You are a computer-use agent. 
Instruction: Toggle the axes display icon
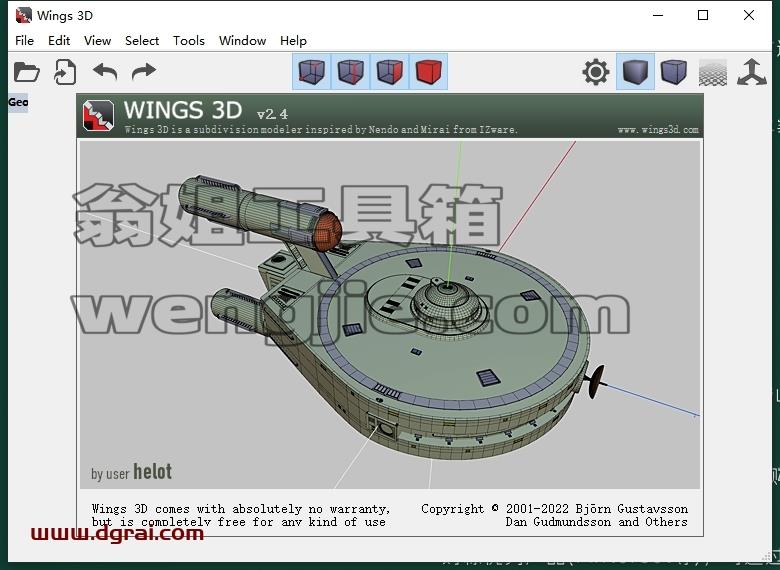752,72
